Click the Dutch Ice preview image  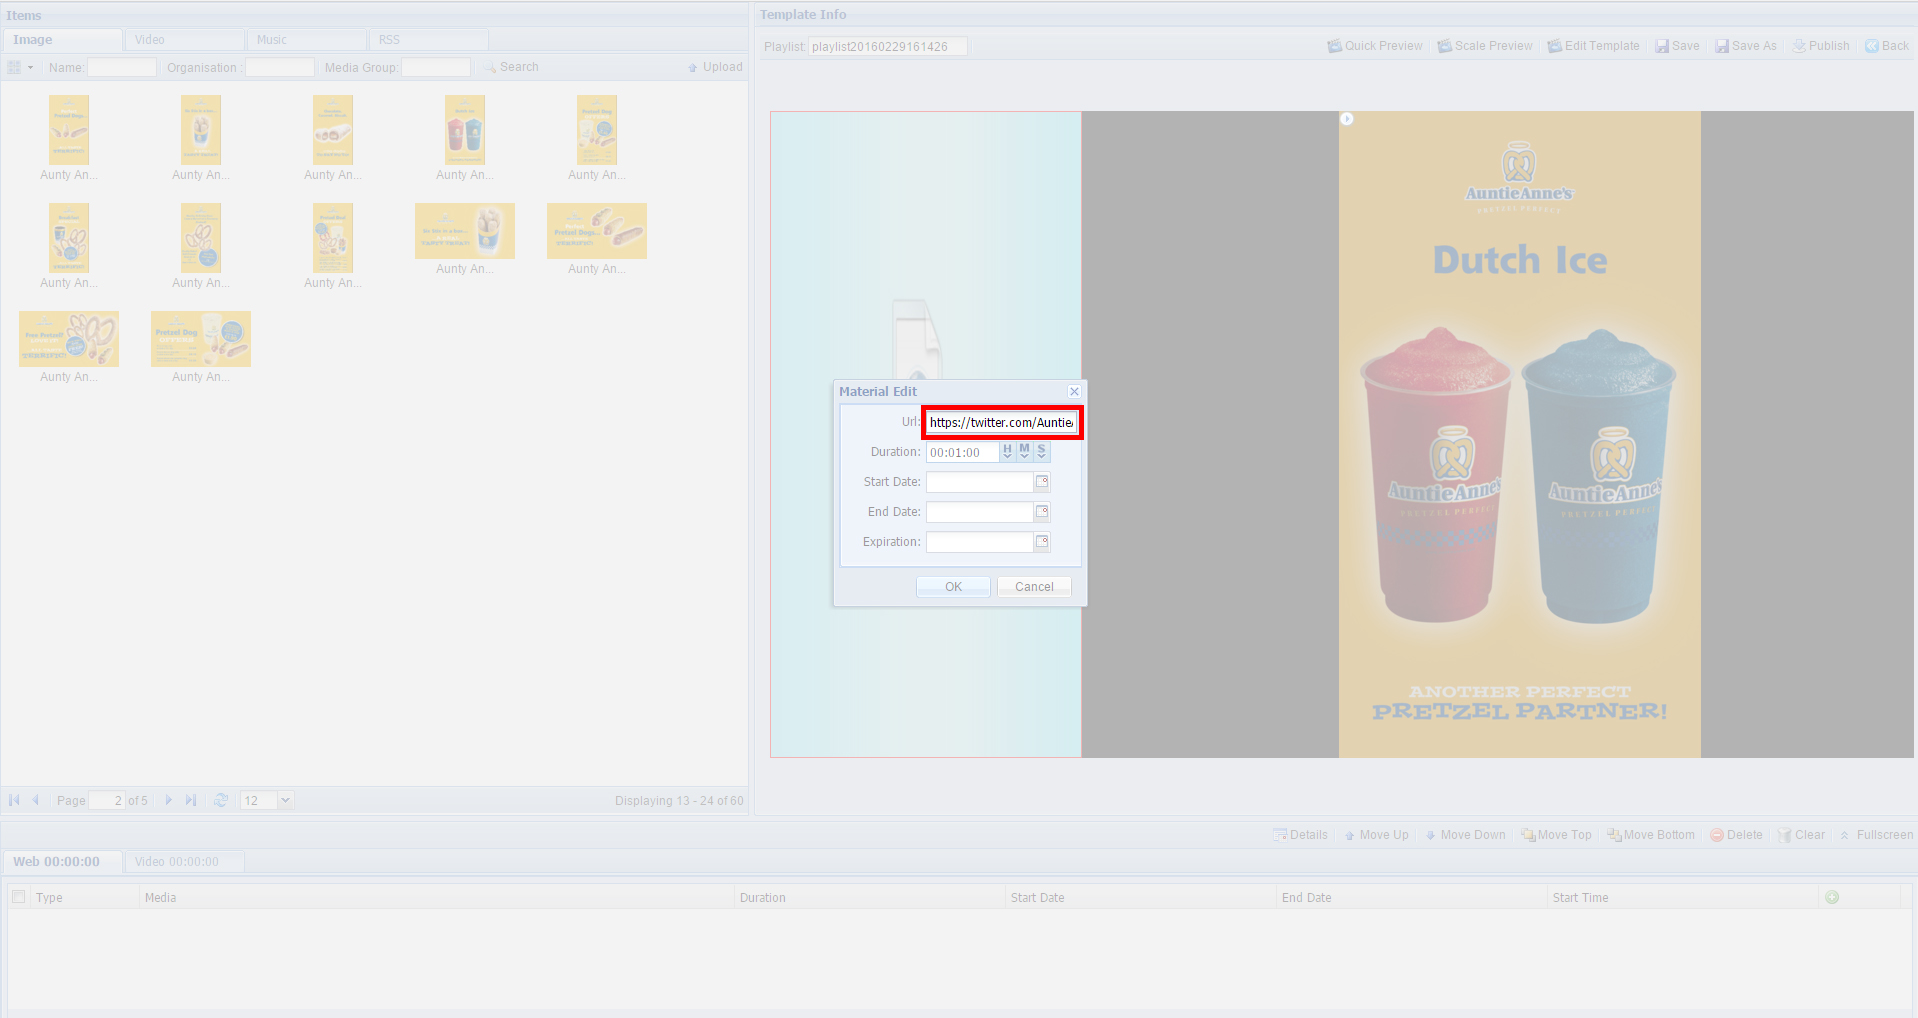[x=1519, y=434]
